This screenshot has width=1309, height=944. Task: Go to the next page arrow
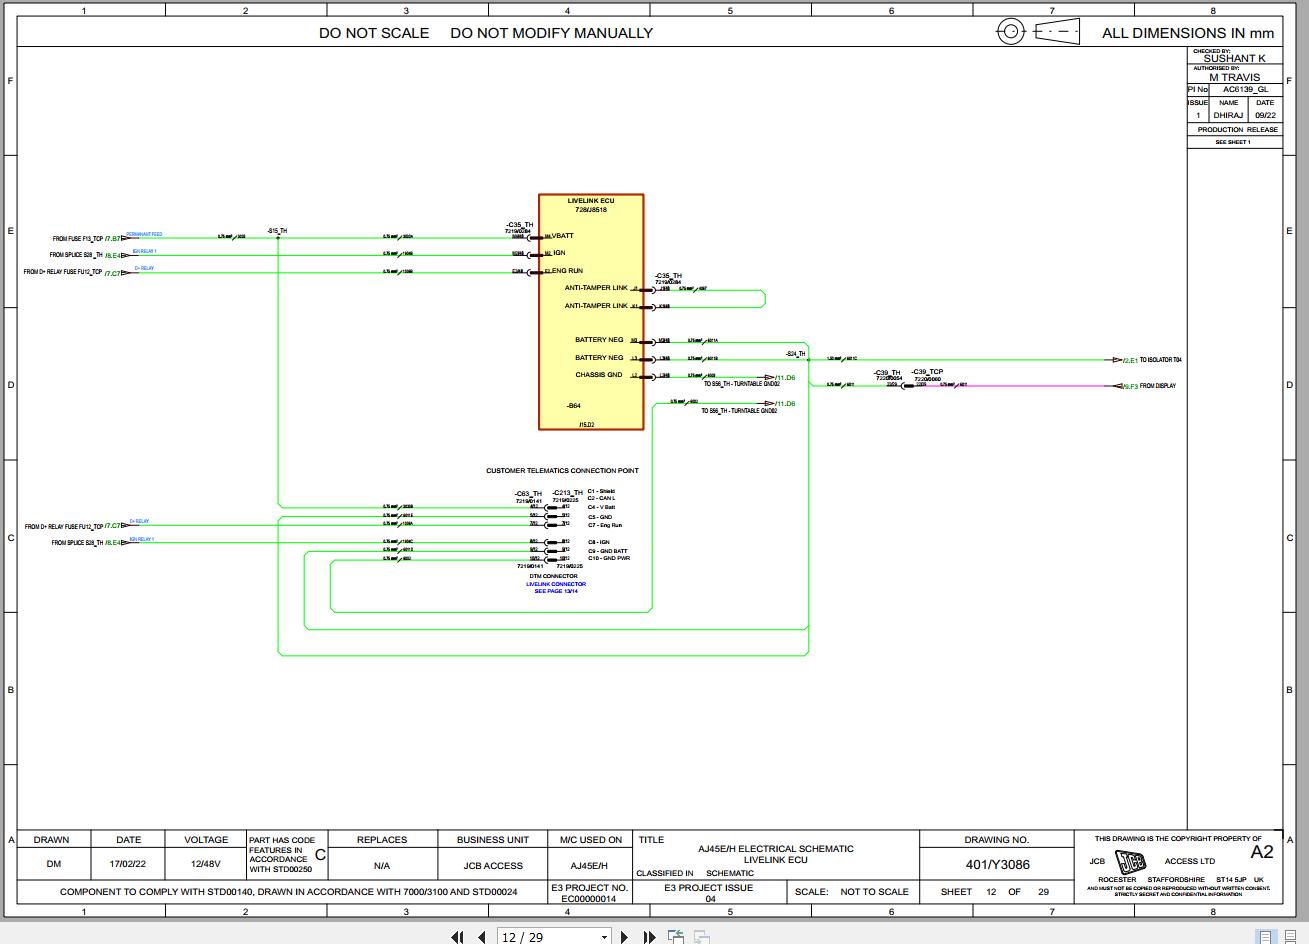coord(625,937)
